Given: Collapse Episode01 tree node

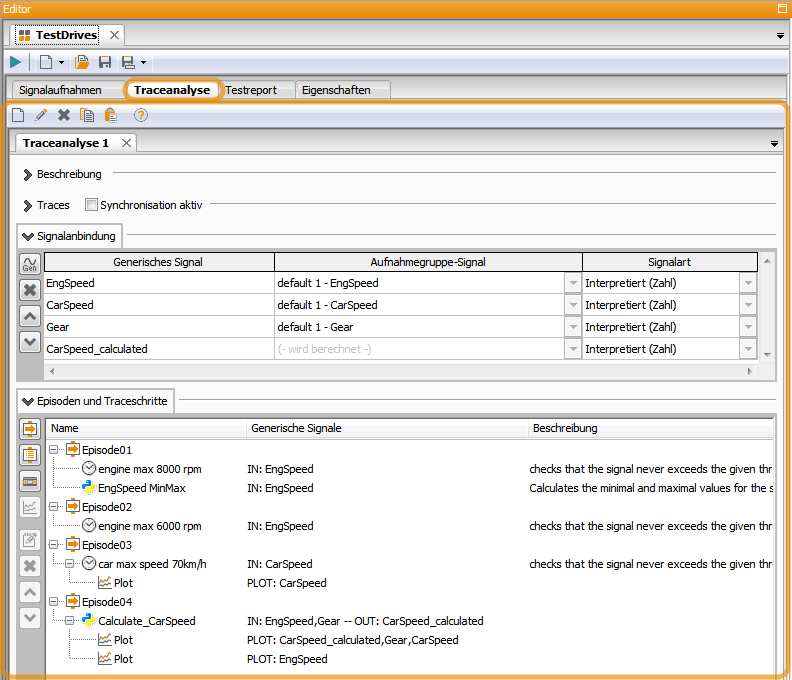Looking at the screenshot, I should click(54, 449).
